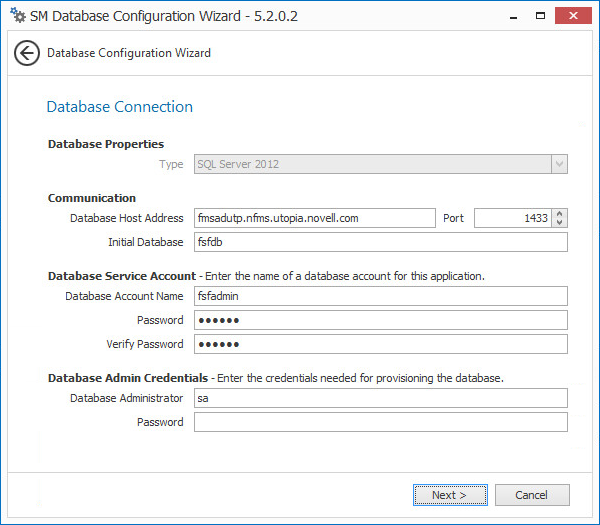This screenshot has width=600, height=525.
Task: Increase the port number with up arrow
Action: (x=560, y=213)
